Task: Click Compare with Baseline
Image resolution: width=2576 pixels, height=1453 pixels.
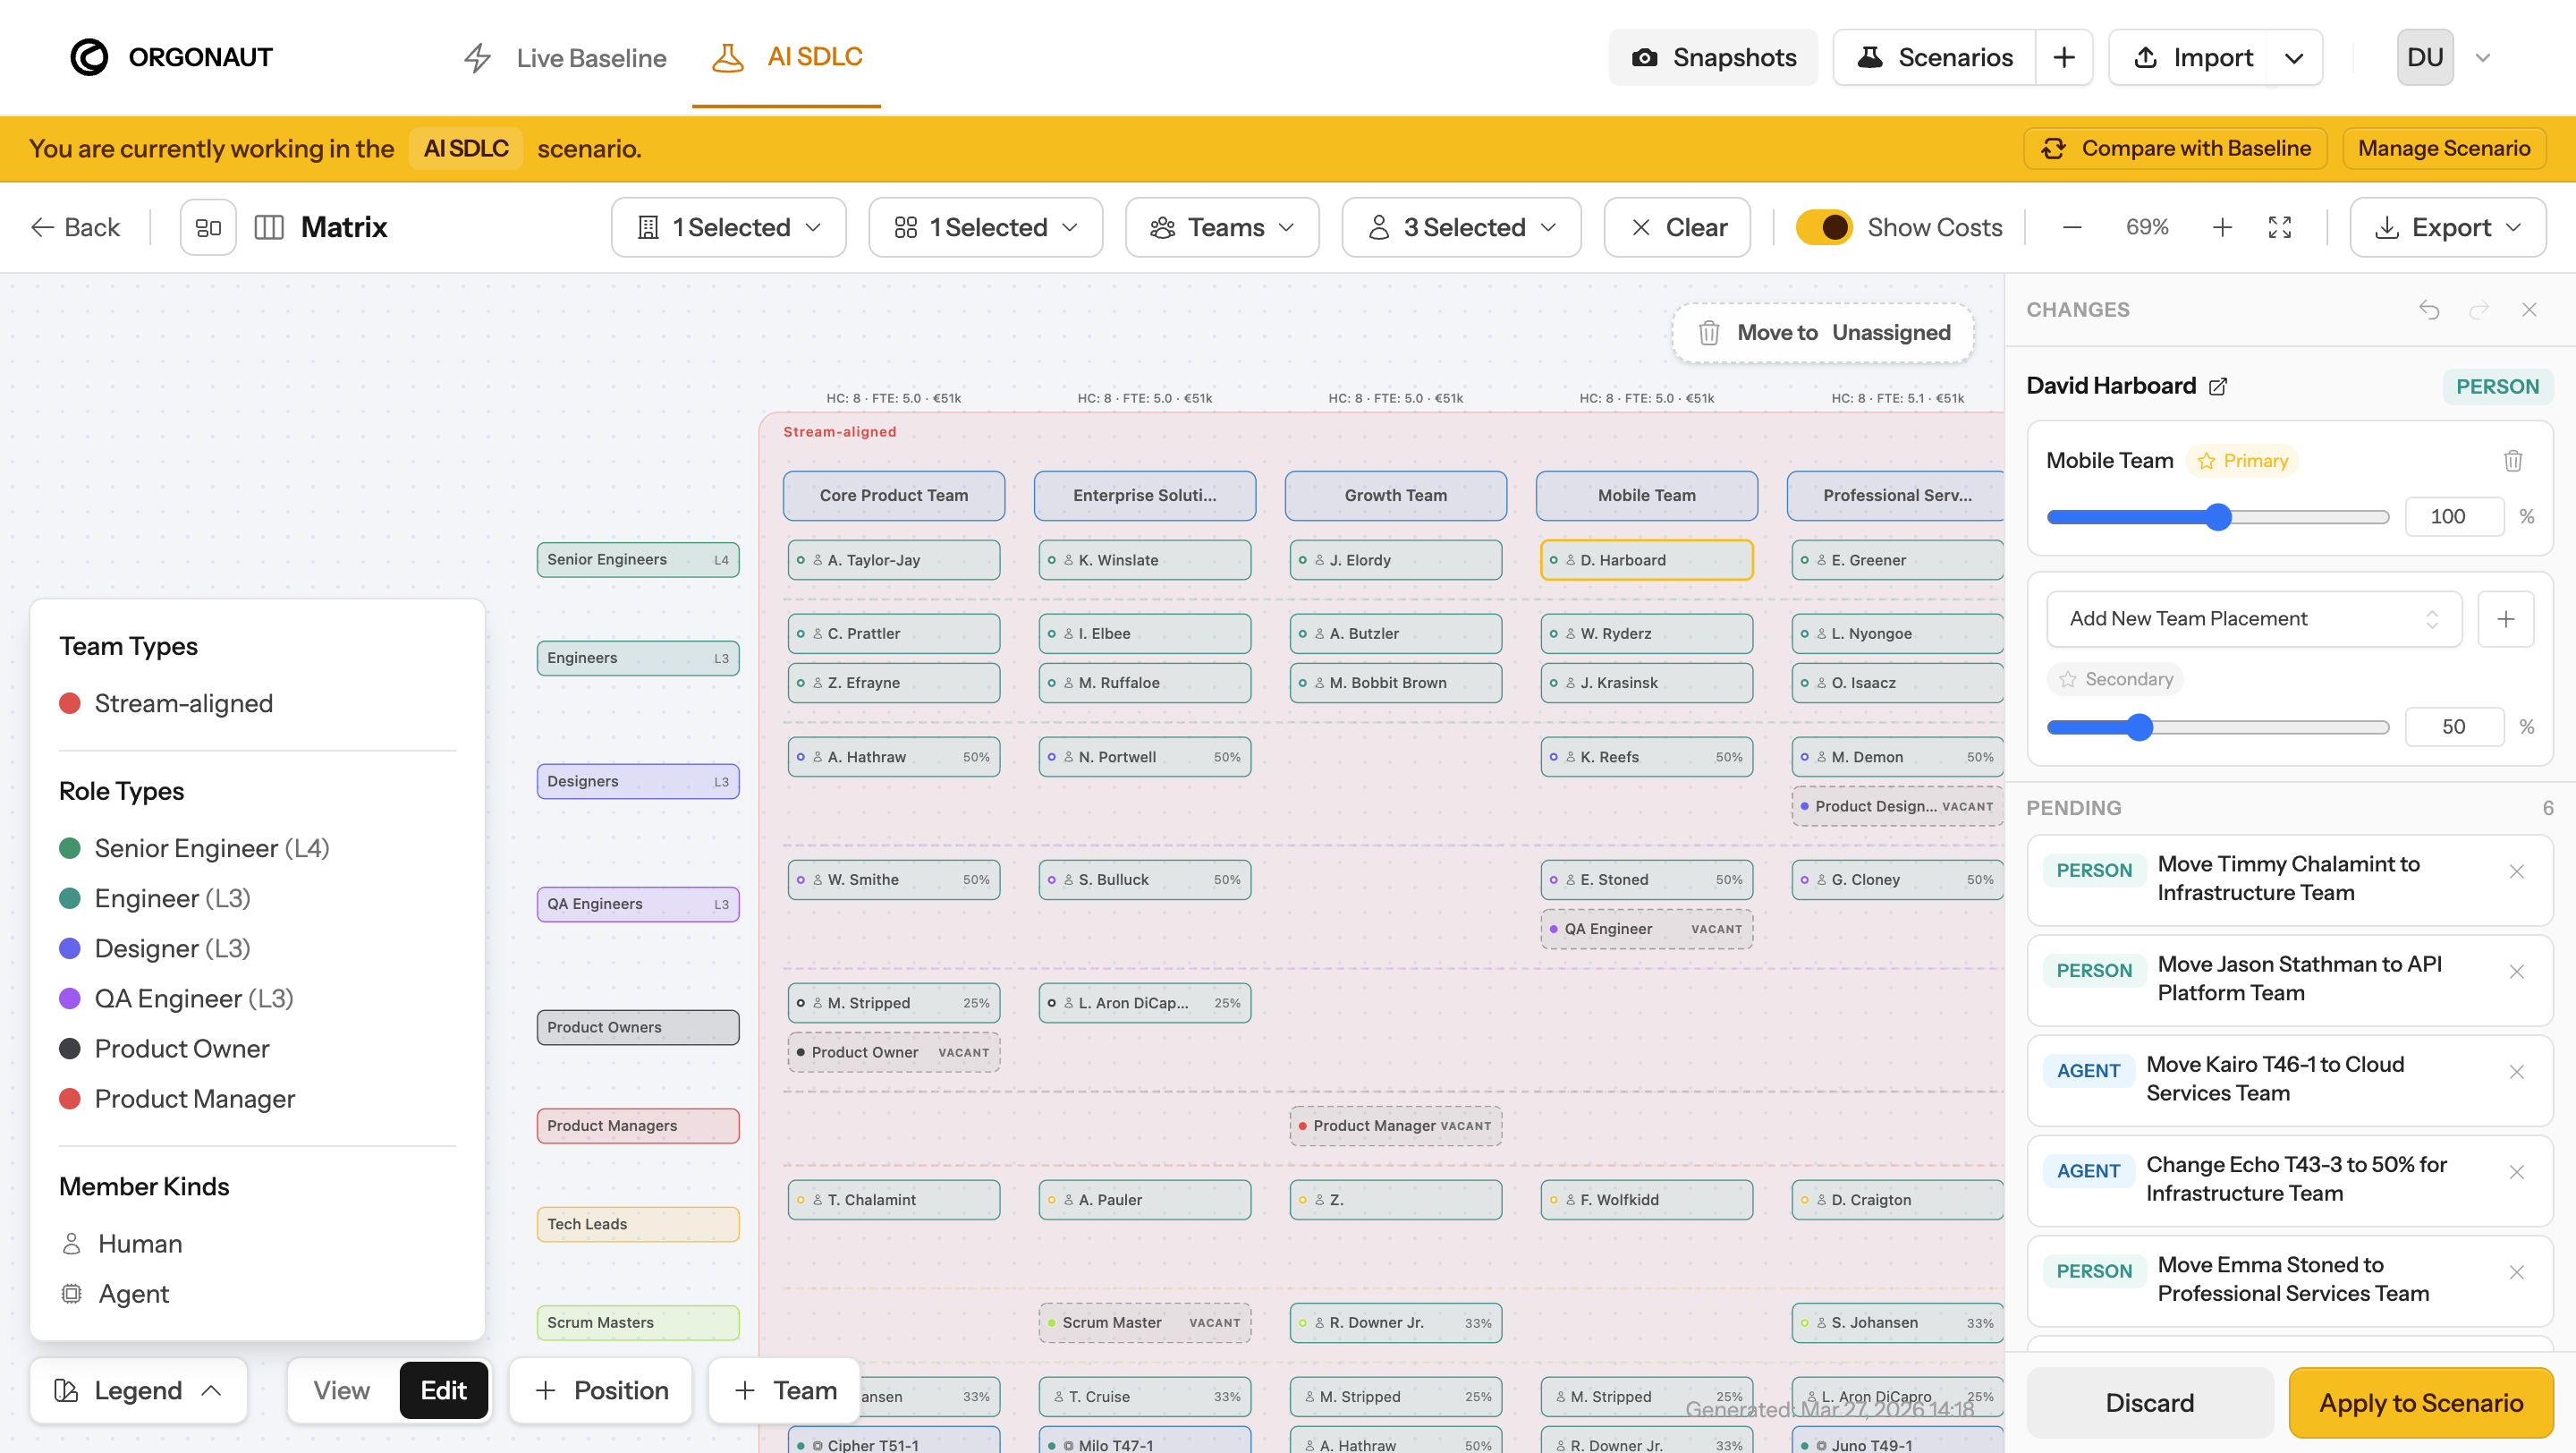Action: (x=2175, y=149)
